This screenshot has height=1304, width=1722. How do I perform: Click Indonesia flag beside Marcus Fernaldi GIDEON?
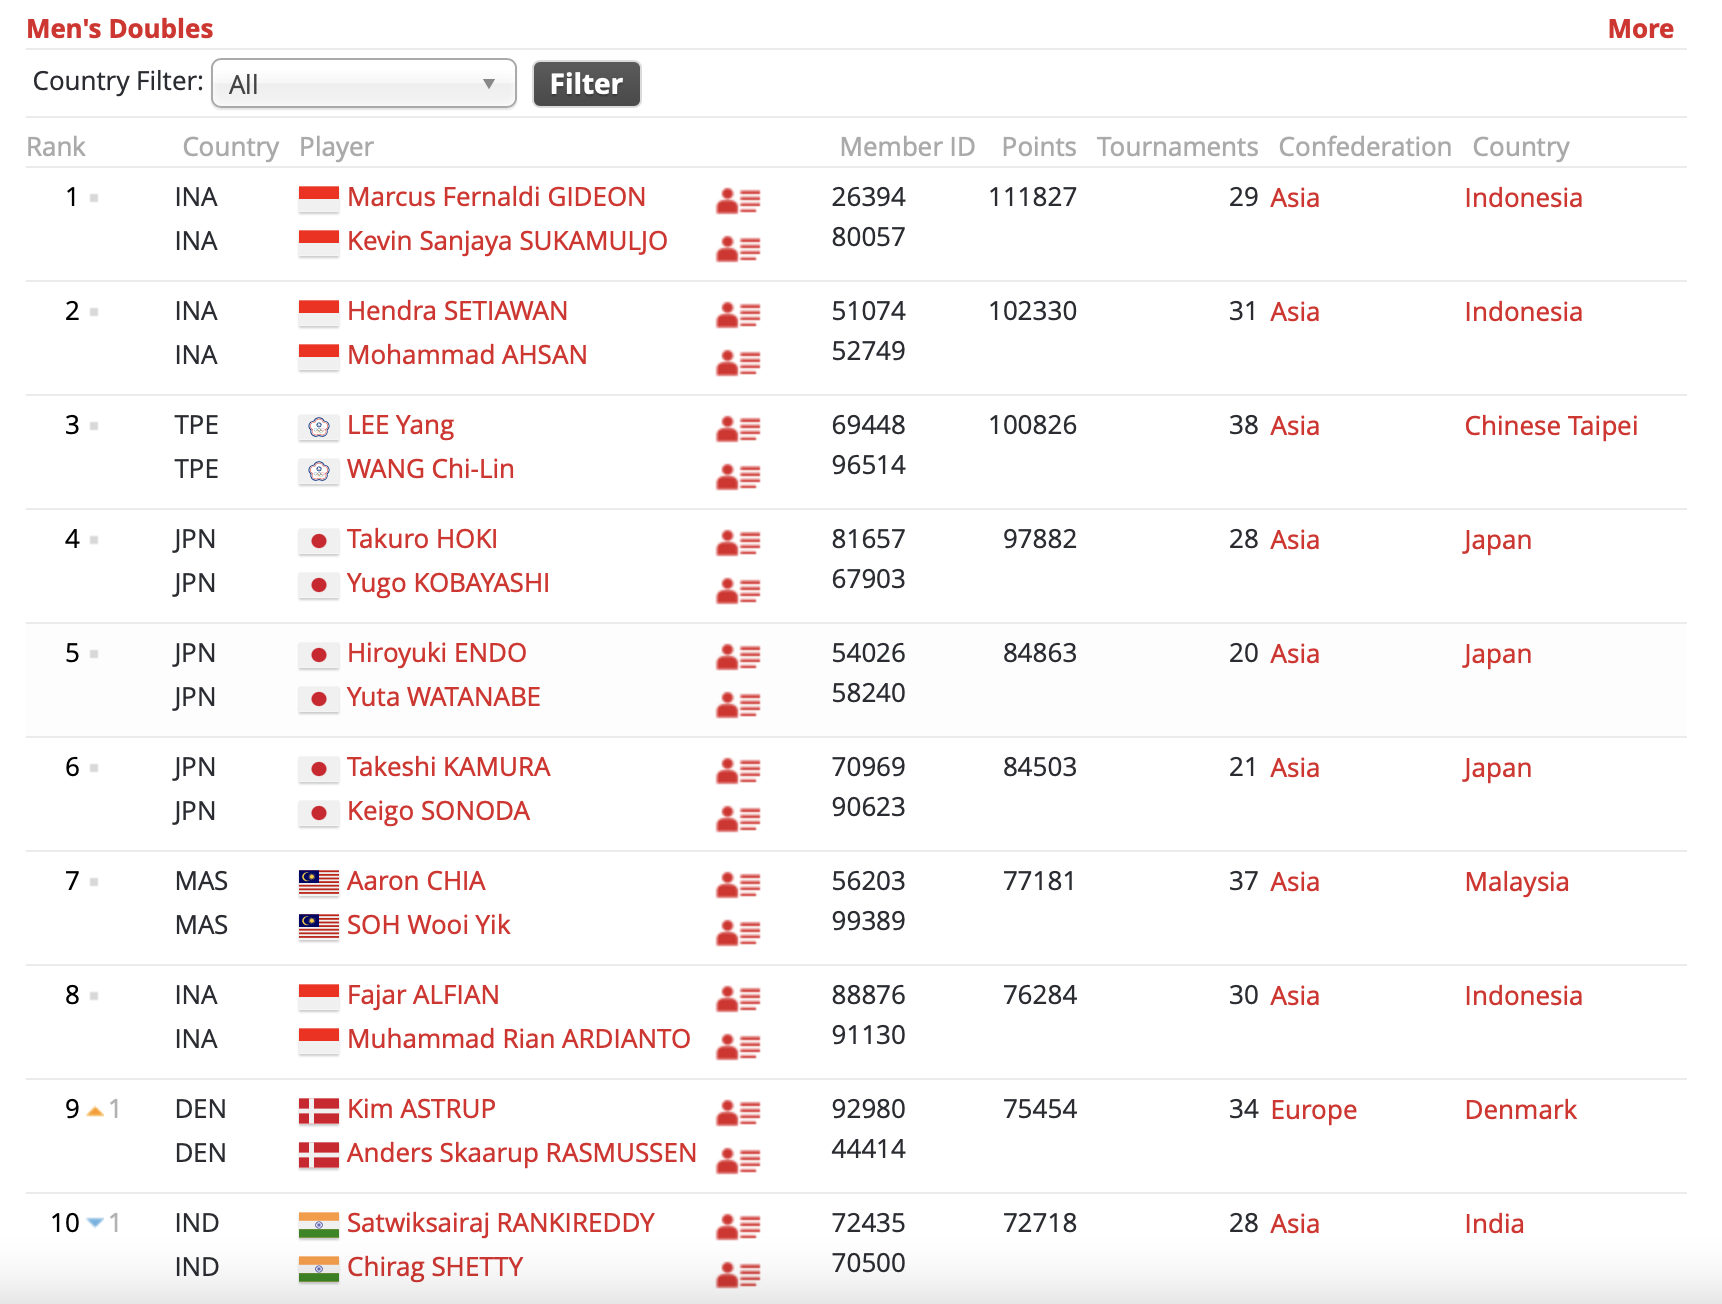point(318,198)
